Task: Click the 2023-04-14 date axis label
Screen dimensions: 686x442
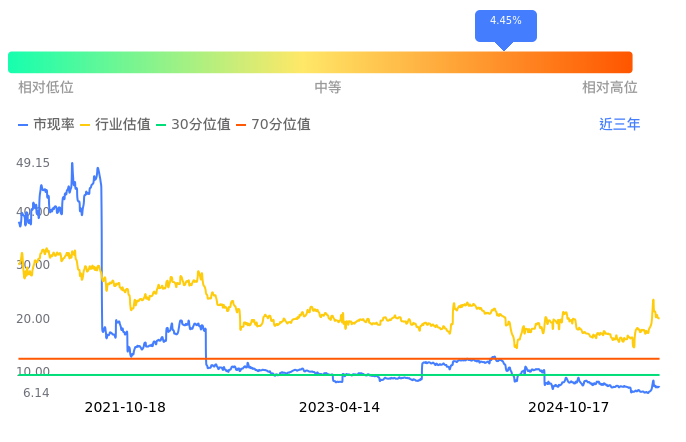Action: pos(340,408)
